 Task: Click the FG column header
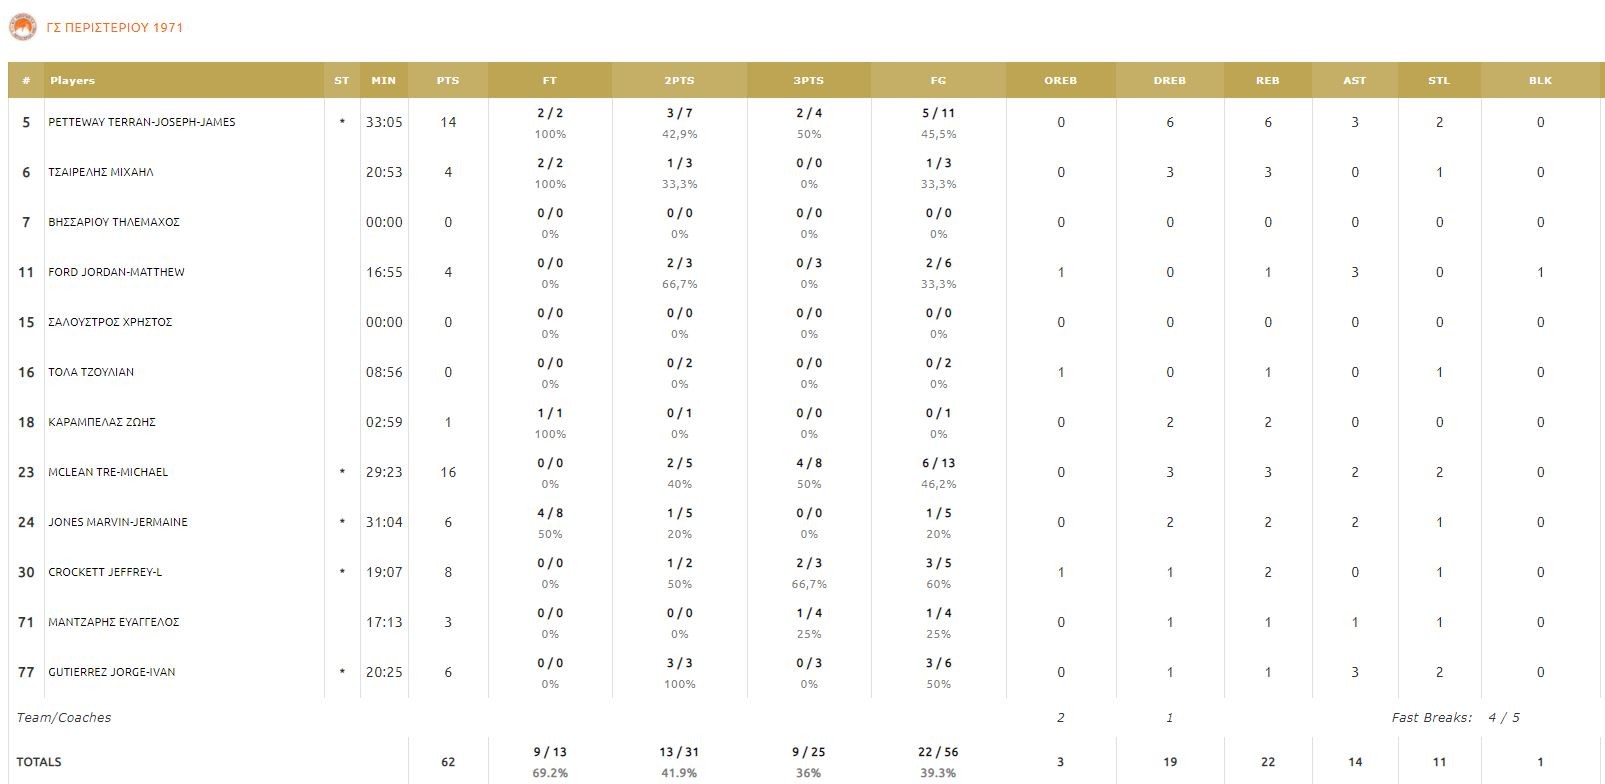pos(938,80)
